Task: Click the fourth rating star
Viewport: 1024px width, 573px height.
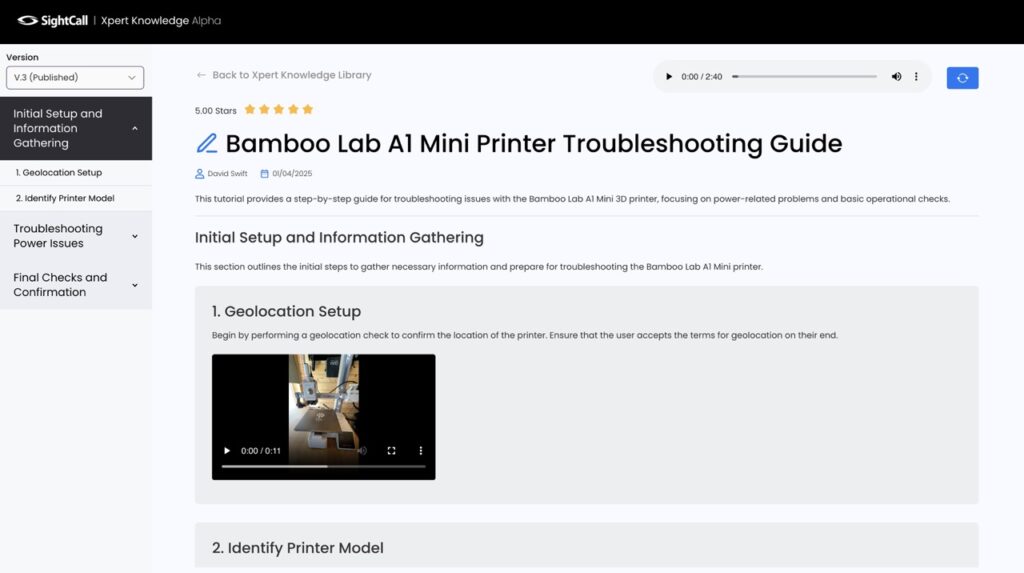Action: pyautogui.click(x=293, y=110)
